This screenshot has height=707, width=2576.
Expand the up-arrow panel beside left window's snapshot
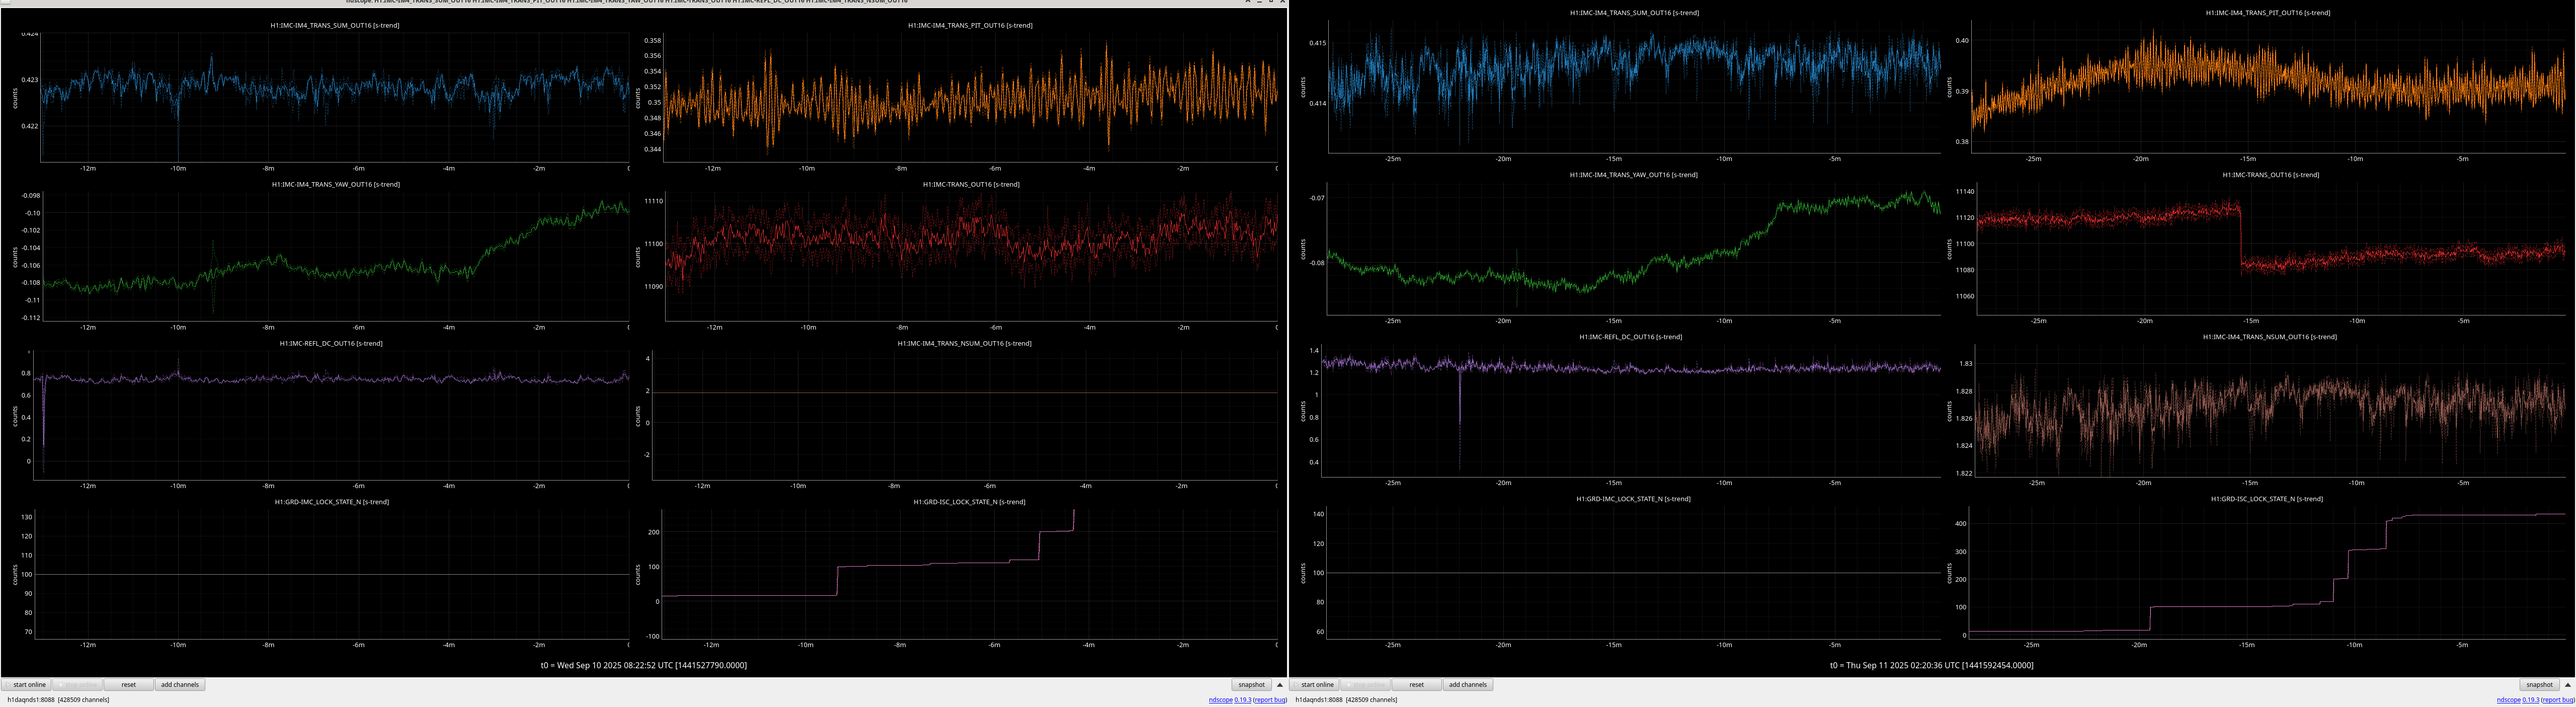1279,685
